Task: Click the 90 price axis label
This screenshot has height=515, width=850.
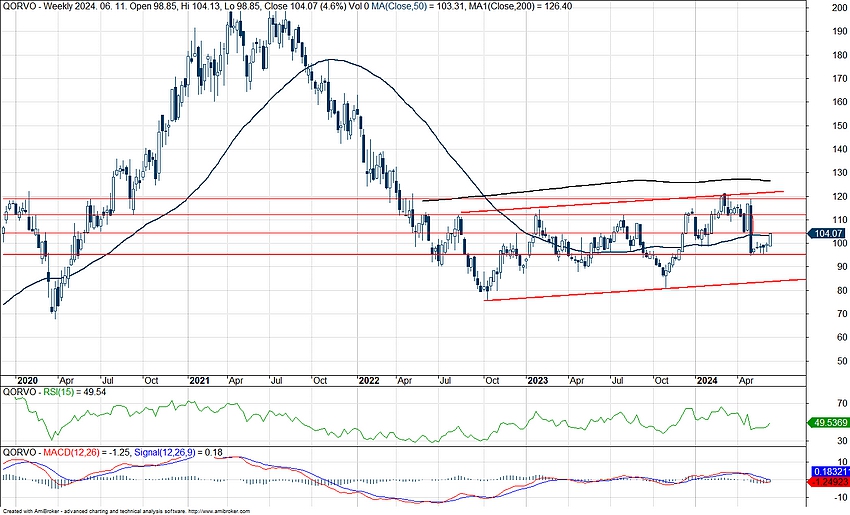Action: click(x=841, y=267)
